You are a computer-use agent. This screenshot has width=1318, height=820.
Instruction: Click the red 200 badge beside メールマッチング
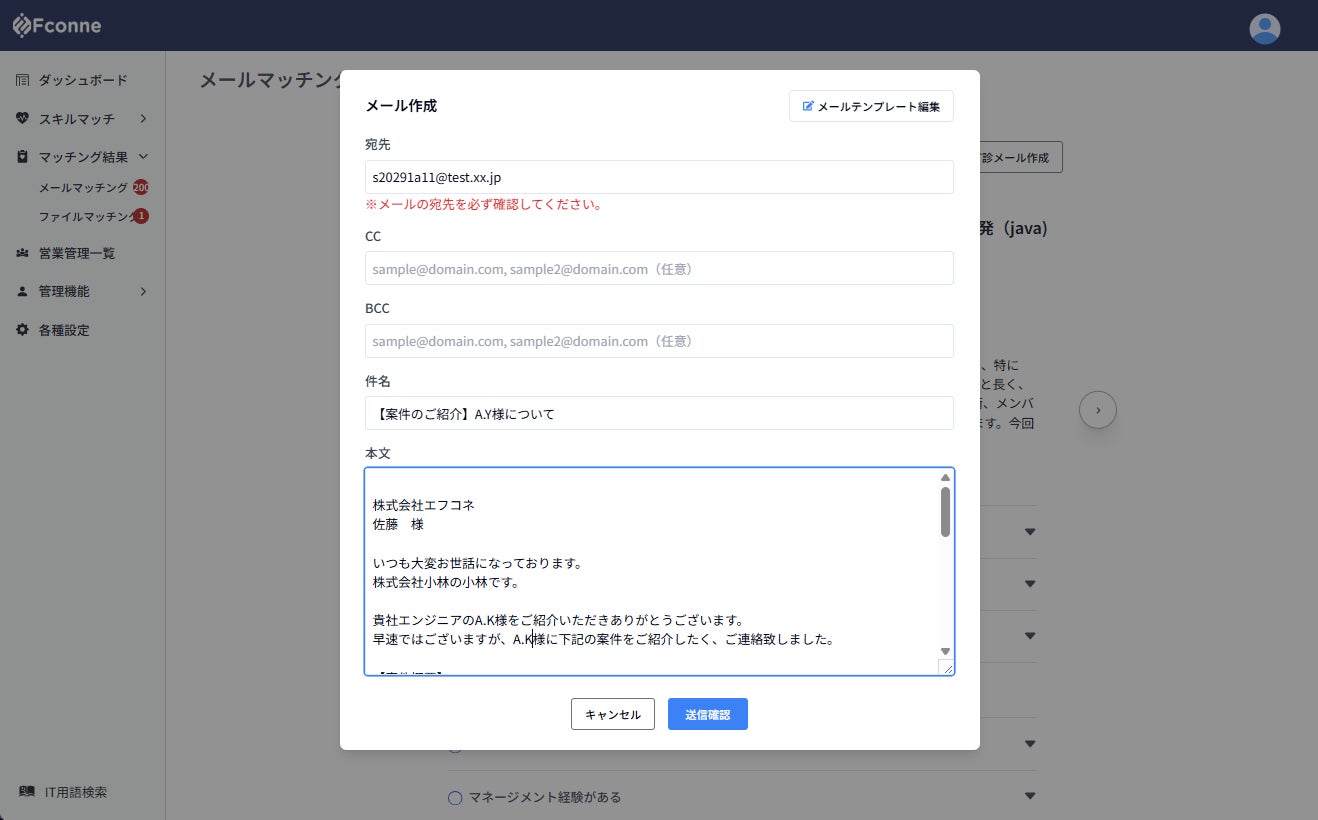pos(141,187)
